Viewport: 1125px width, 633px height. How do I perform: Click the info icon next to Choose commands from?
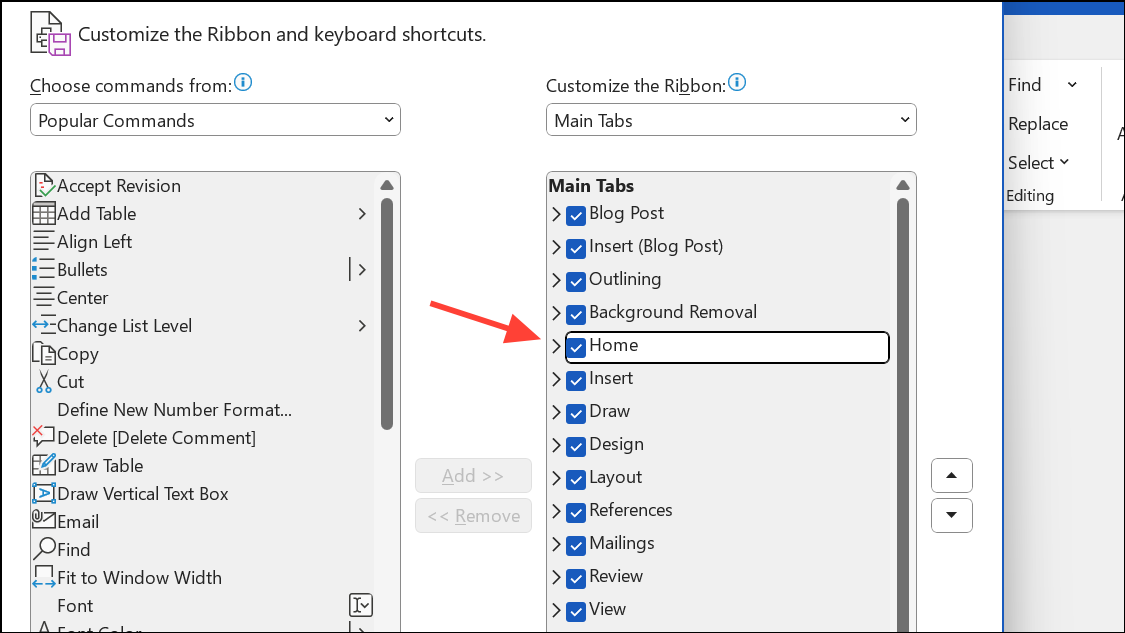[x=243, y=83]
